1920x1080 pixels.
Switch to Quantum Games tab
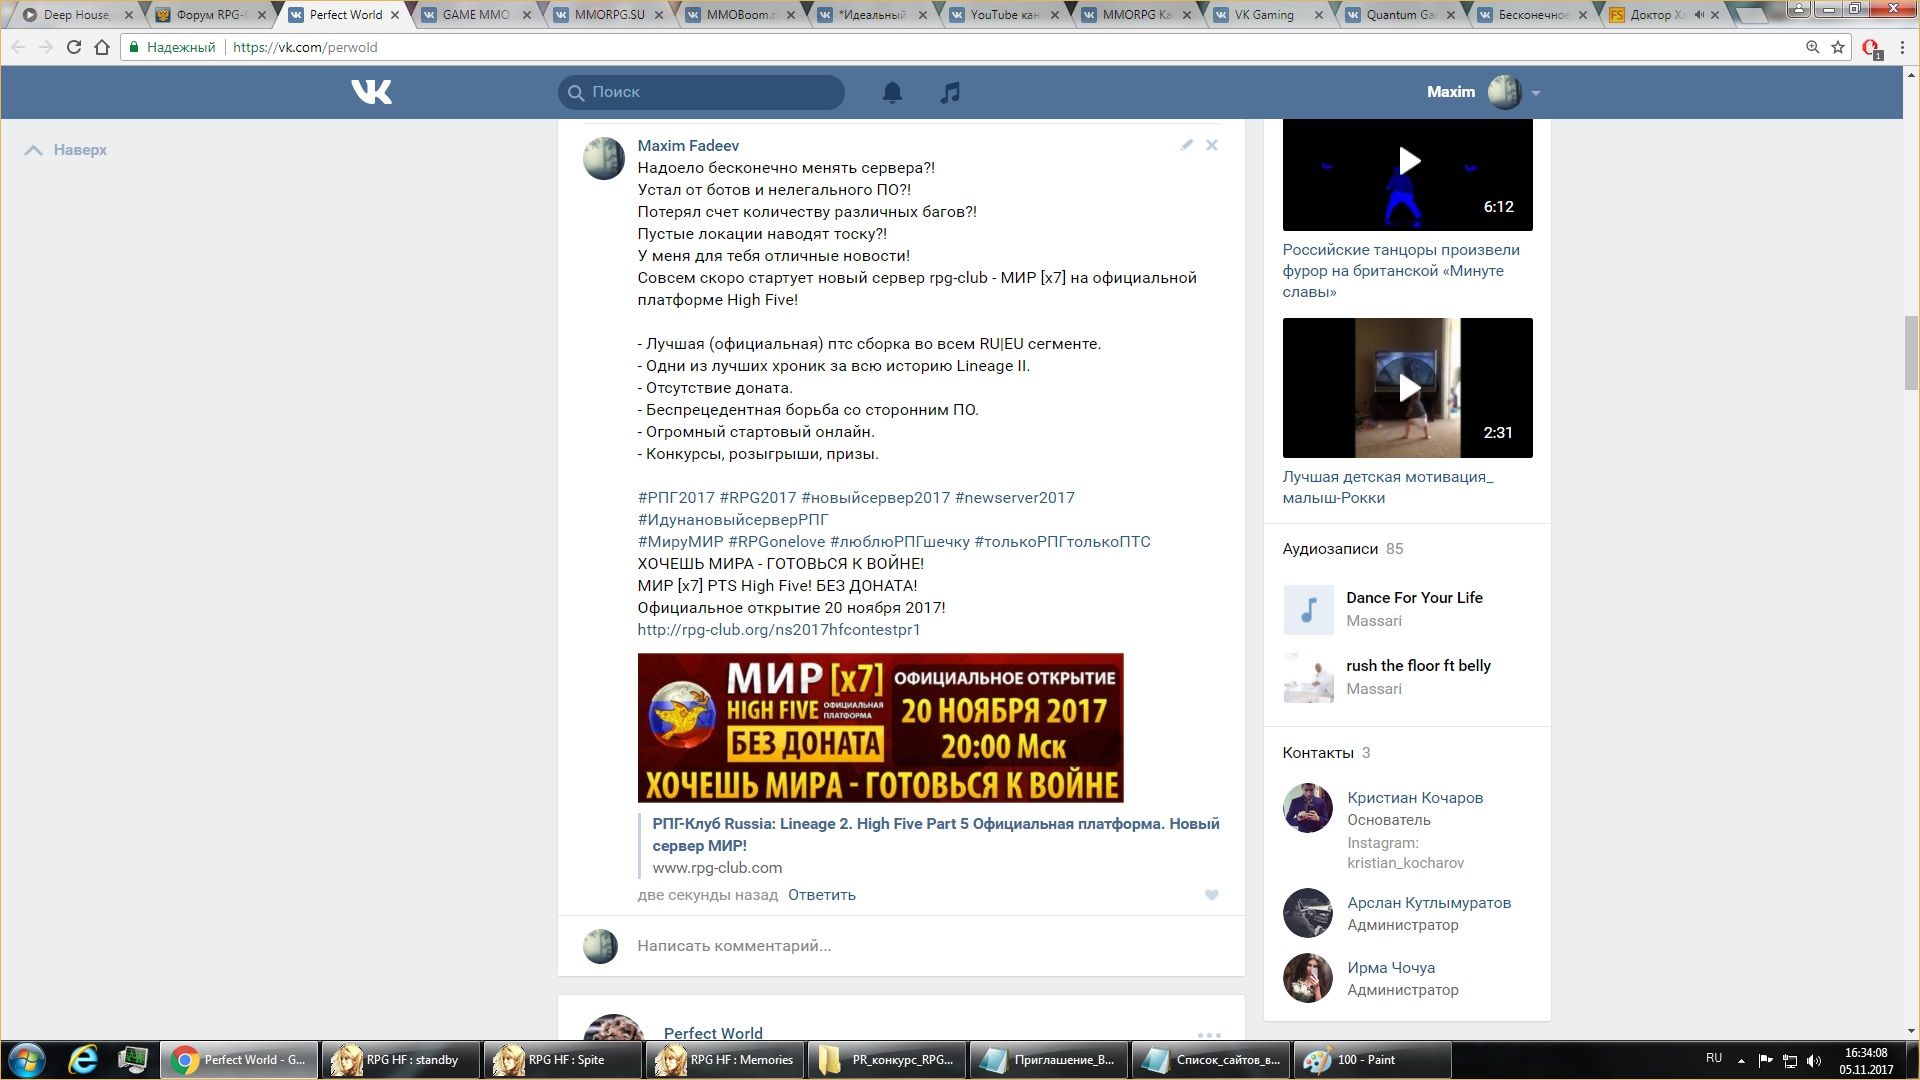[x=1401, y=15]
